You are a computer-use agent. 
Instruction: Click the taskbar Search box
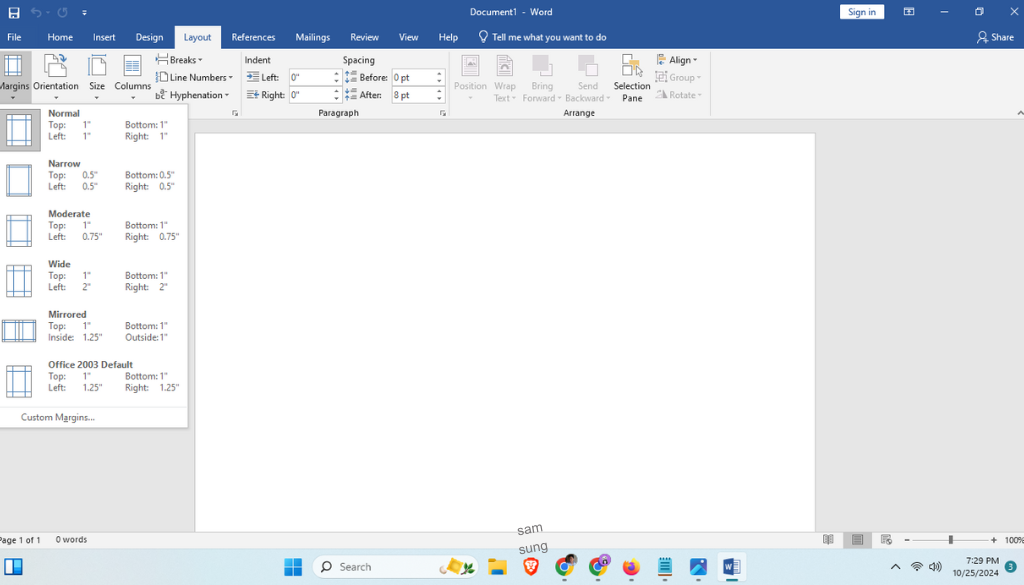point(396,567)
